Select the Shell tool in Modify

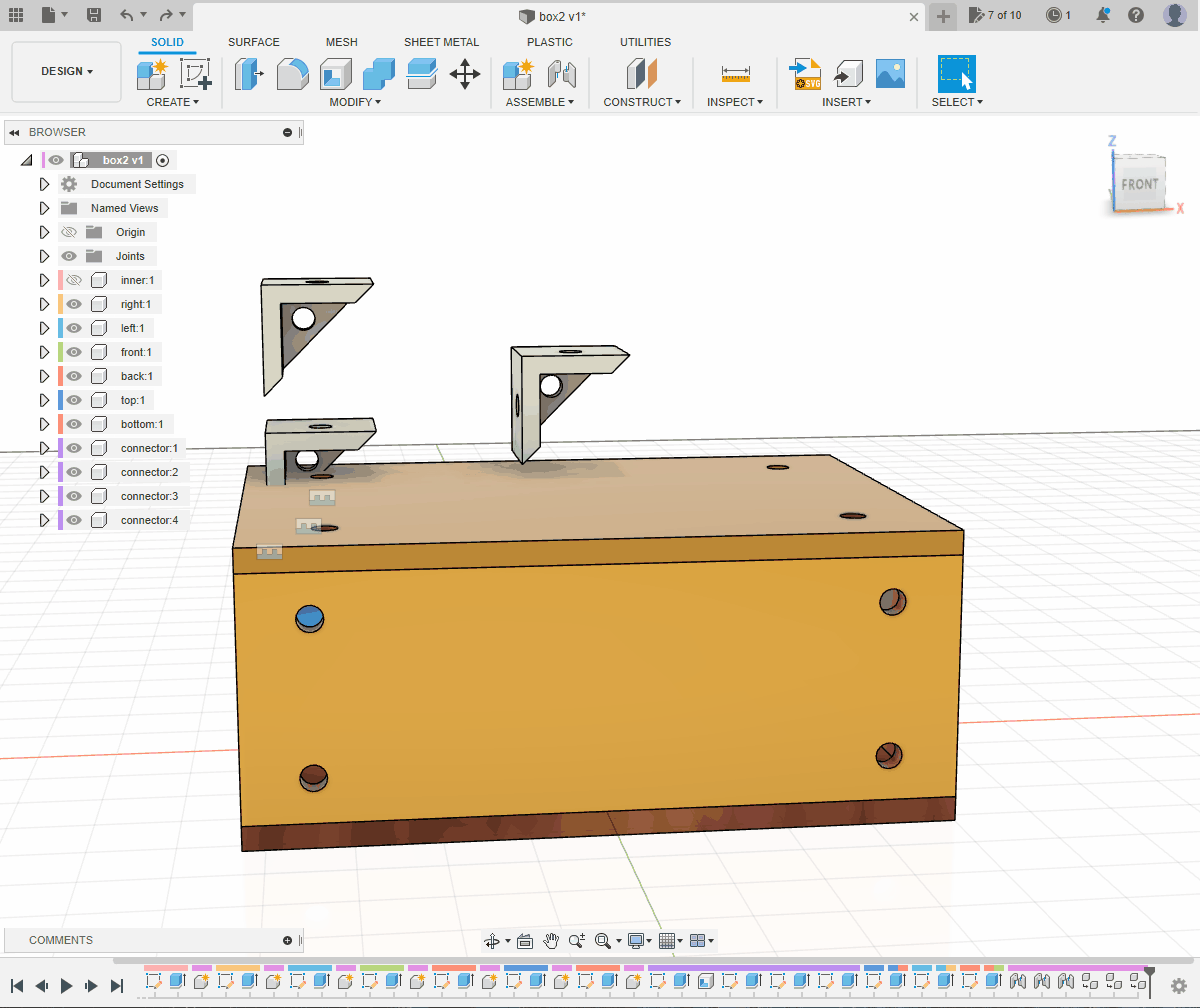[x=335, y=74]
